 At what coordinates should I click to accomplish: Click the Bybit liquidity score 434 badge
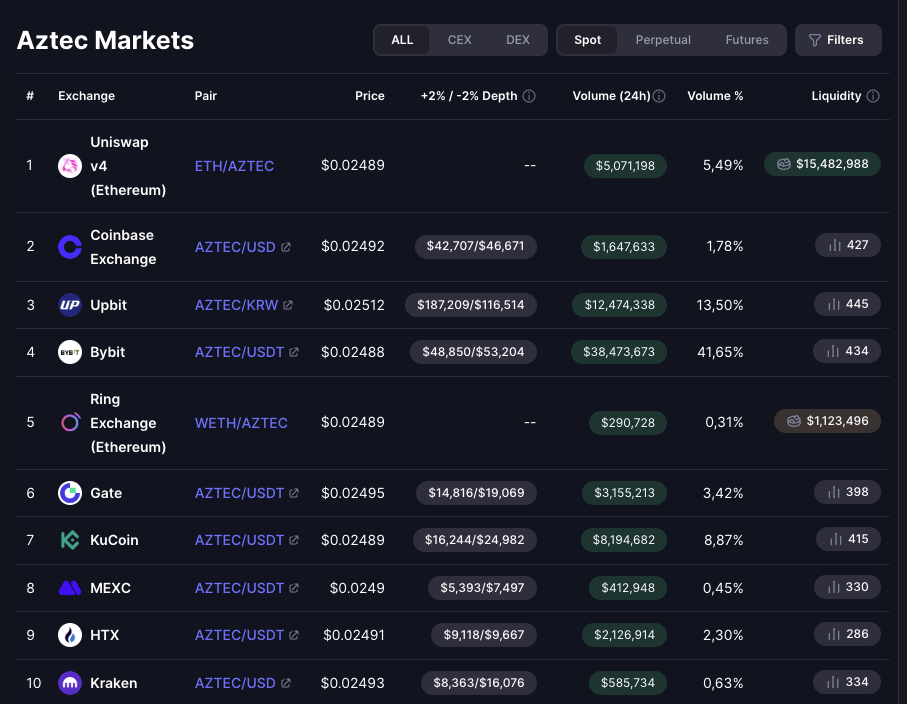point(847,351)
